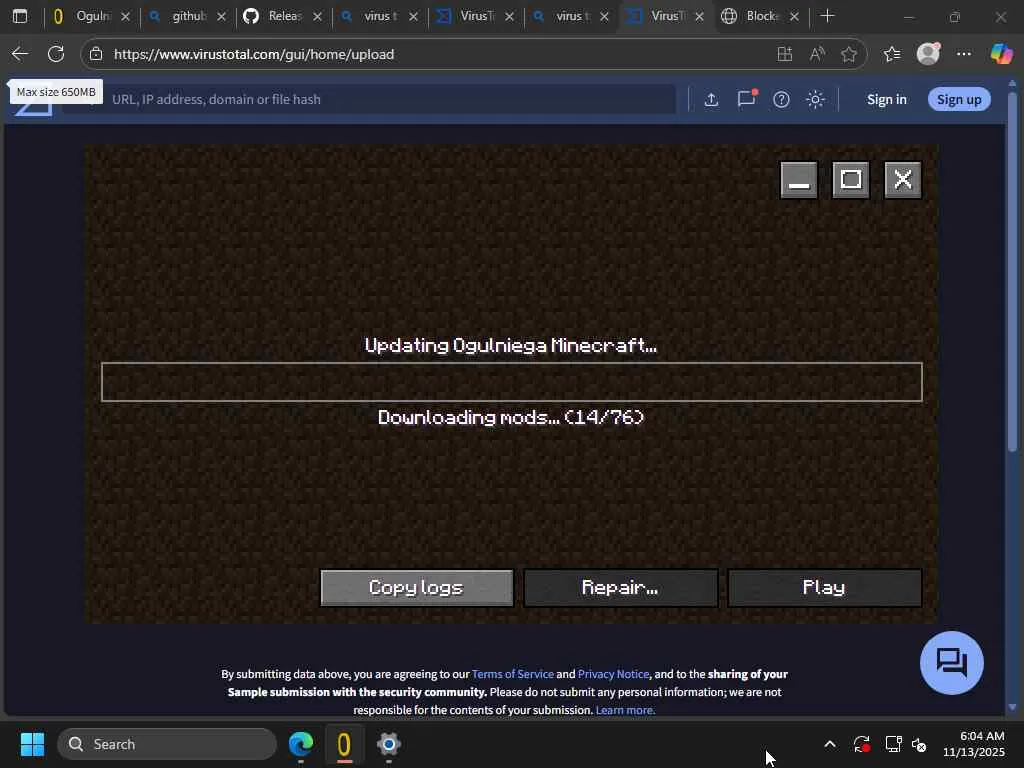Open the Windows Start menu
The image size is (1024, 768).
tap(32, 744)
